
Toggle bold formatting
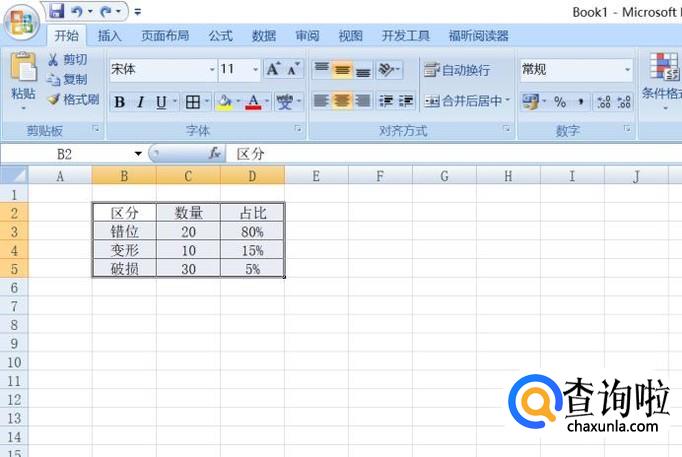click(120, 102)
